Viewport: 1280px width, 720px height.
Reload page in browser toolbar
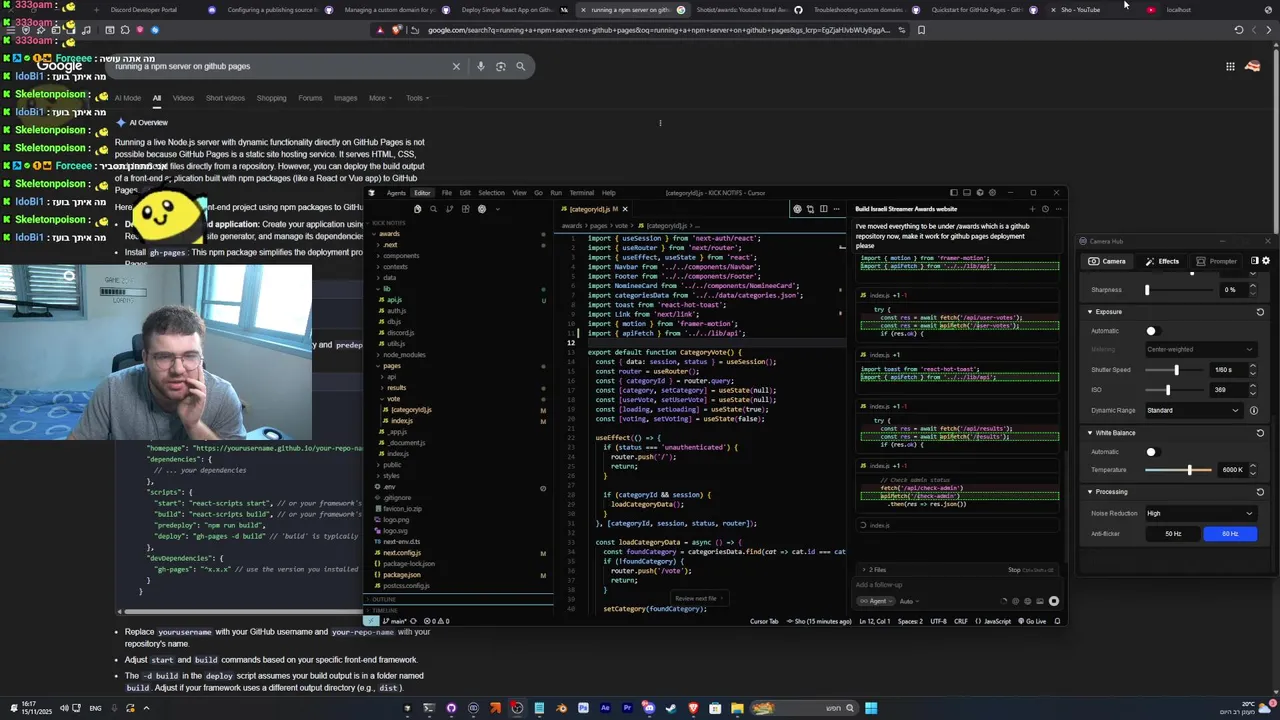[1239, 30]
